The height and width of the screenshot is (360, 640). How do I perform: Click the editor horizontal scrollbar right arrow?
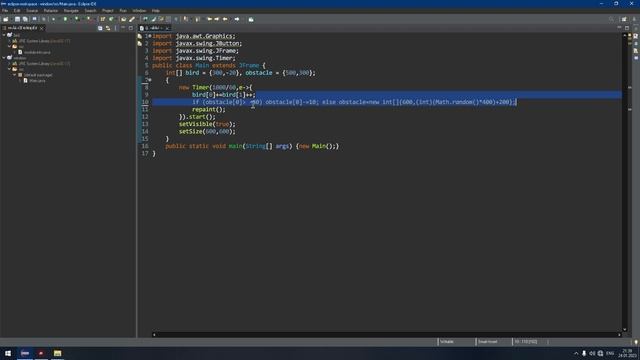pos(619,335)
